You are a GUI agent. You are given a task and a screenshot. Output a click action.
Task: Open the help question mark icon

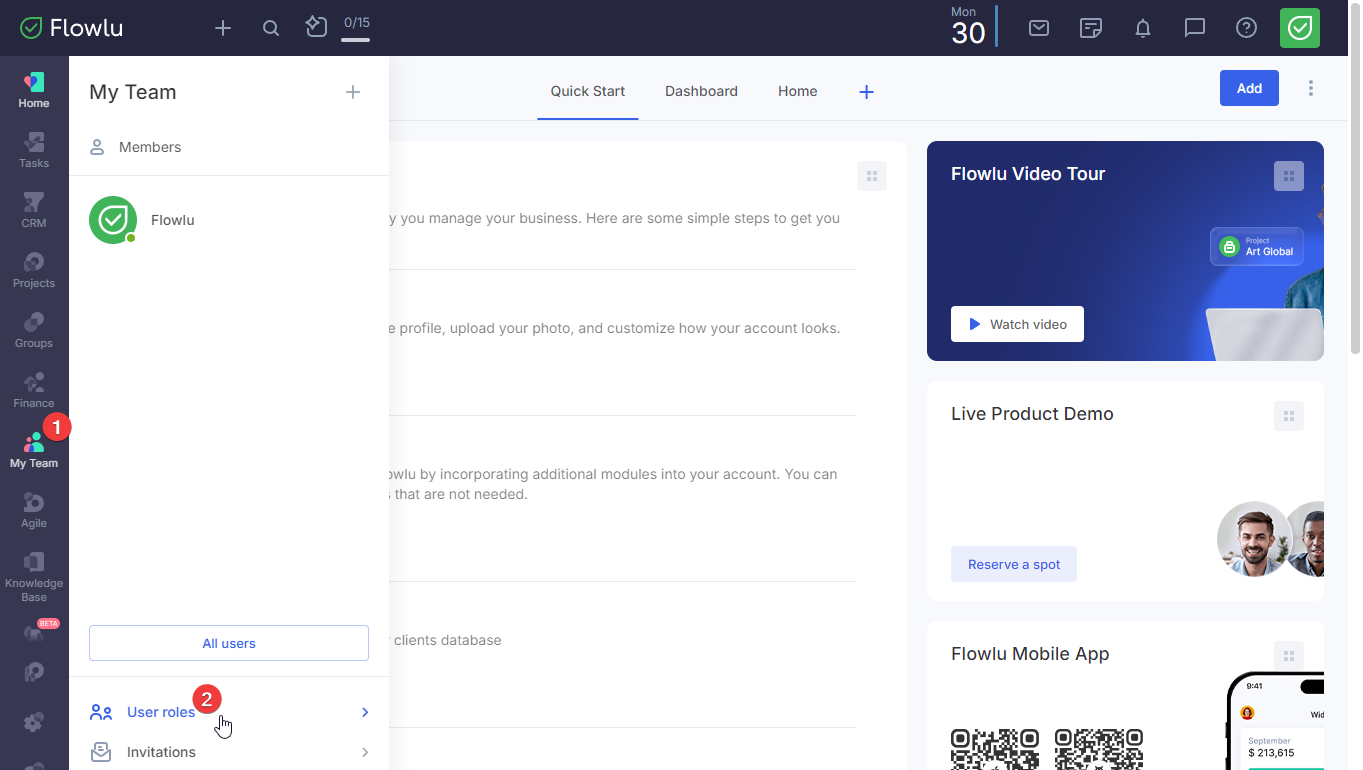[x=1247, y=28]
